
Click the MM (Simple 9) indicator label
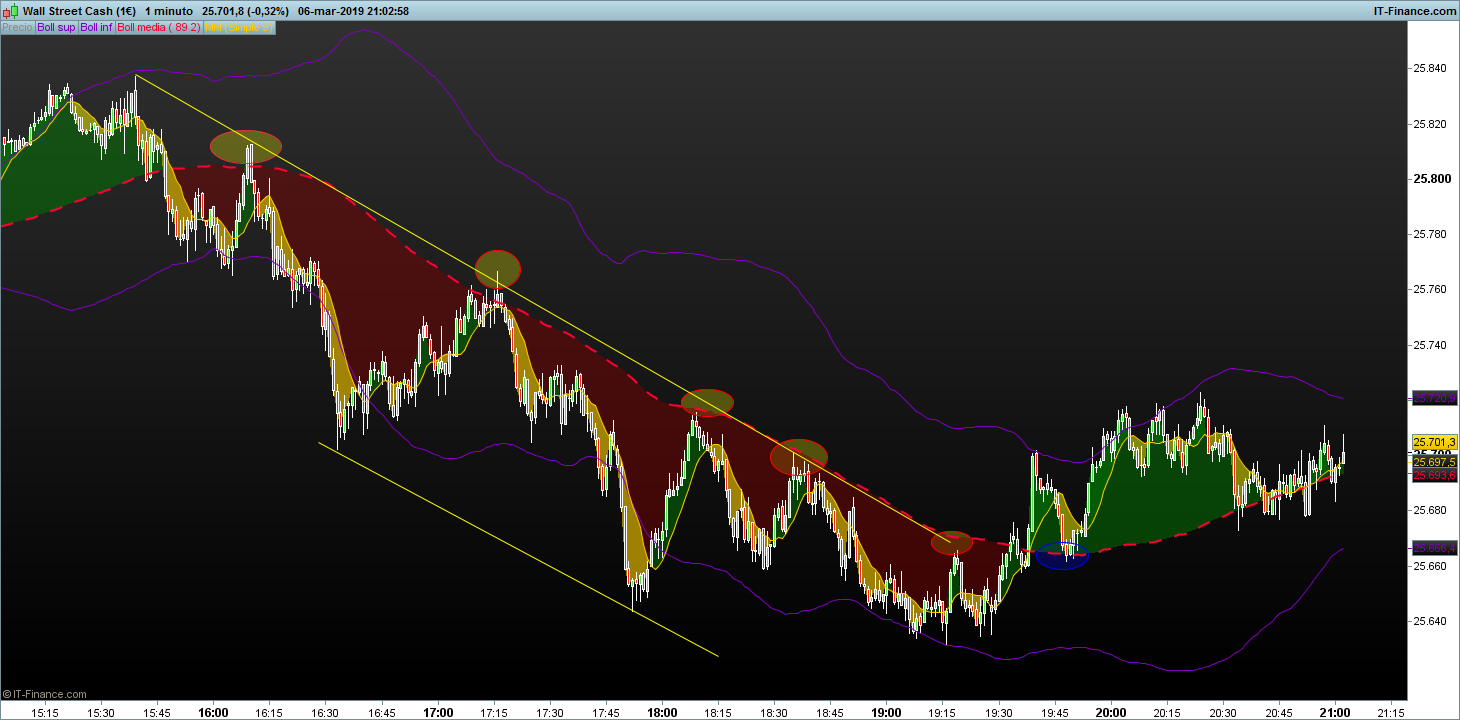(239, 28)
